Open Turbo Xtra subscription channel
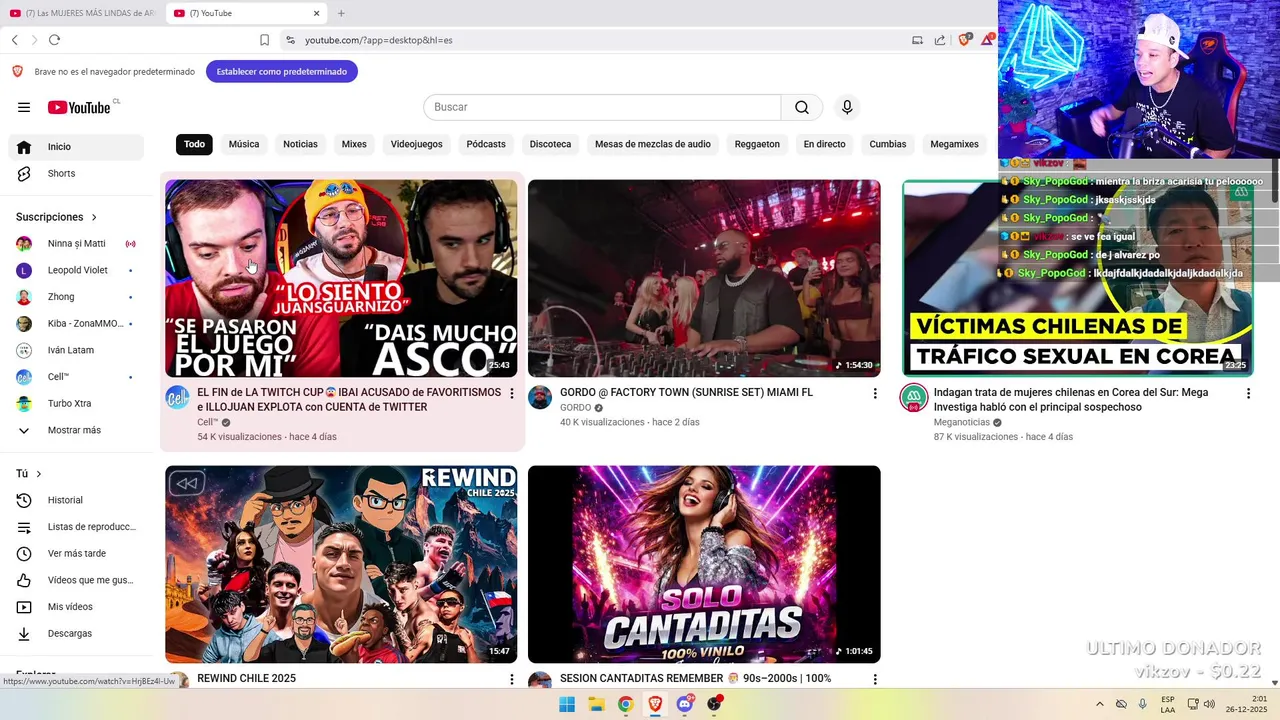 click(x=76, y=404)
